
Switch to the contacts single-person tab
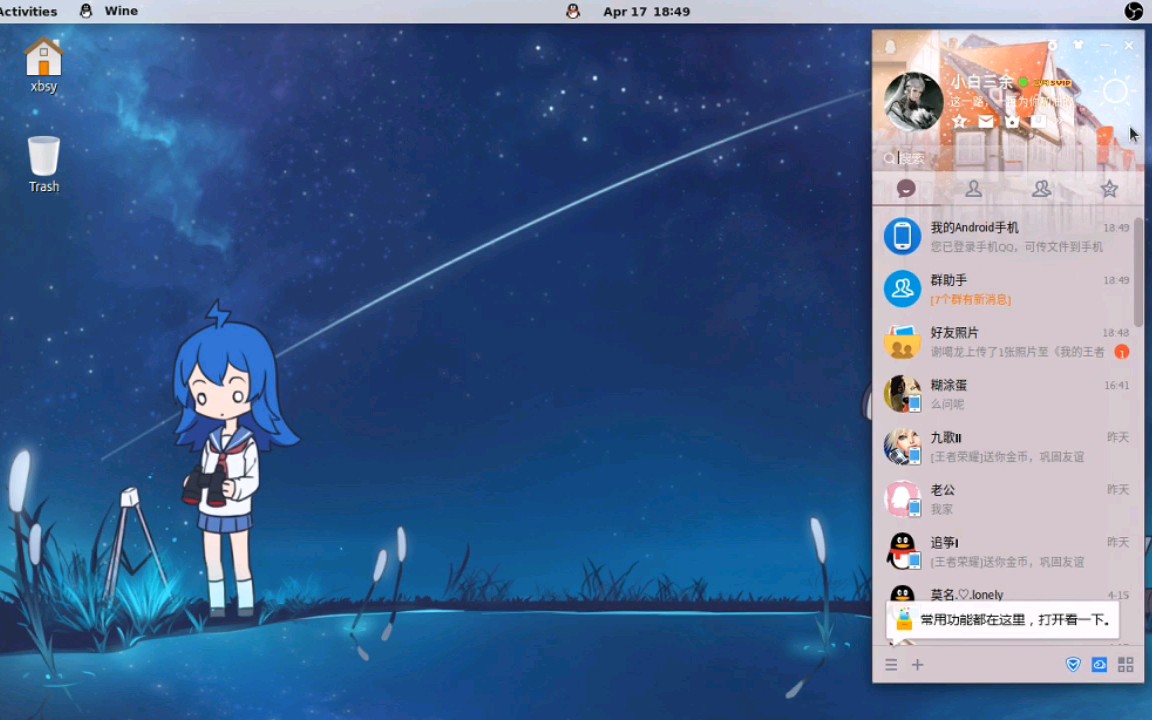click(973, 189)
